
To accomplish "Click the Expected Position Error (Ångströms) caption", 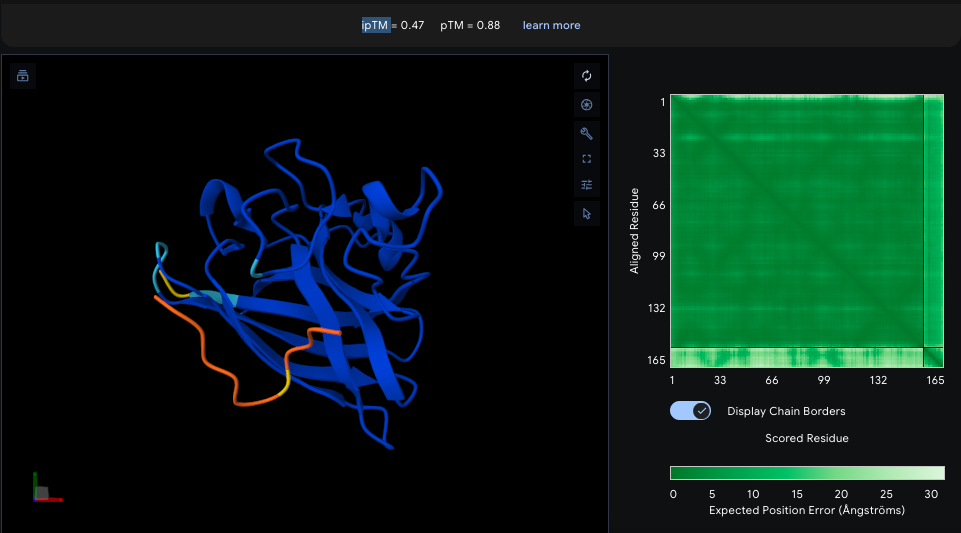I will click(807, 510).
